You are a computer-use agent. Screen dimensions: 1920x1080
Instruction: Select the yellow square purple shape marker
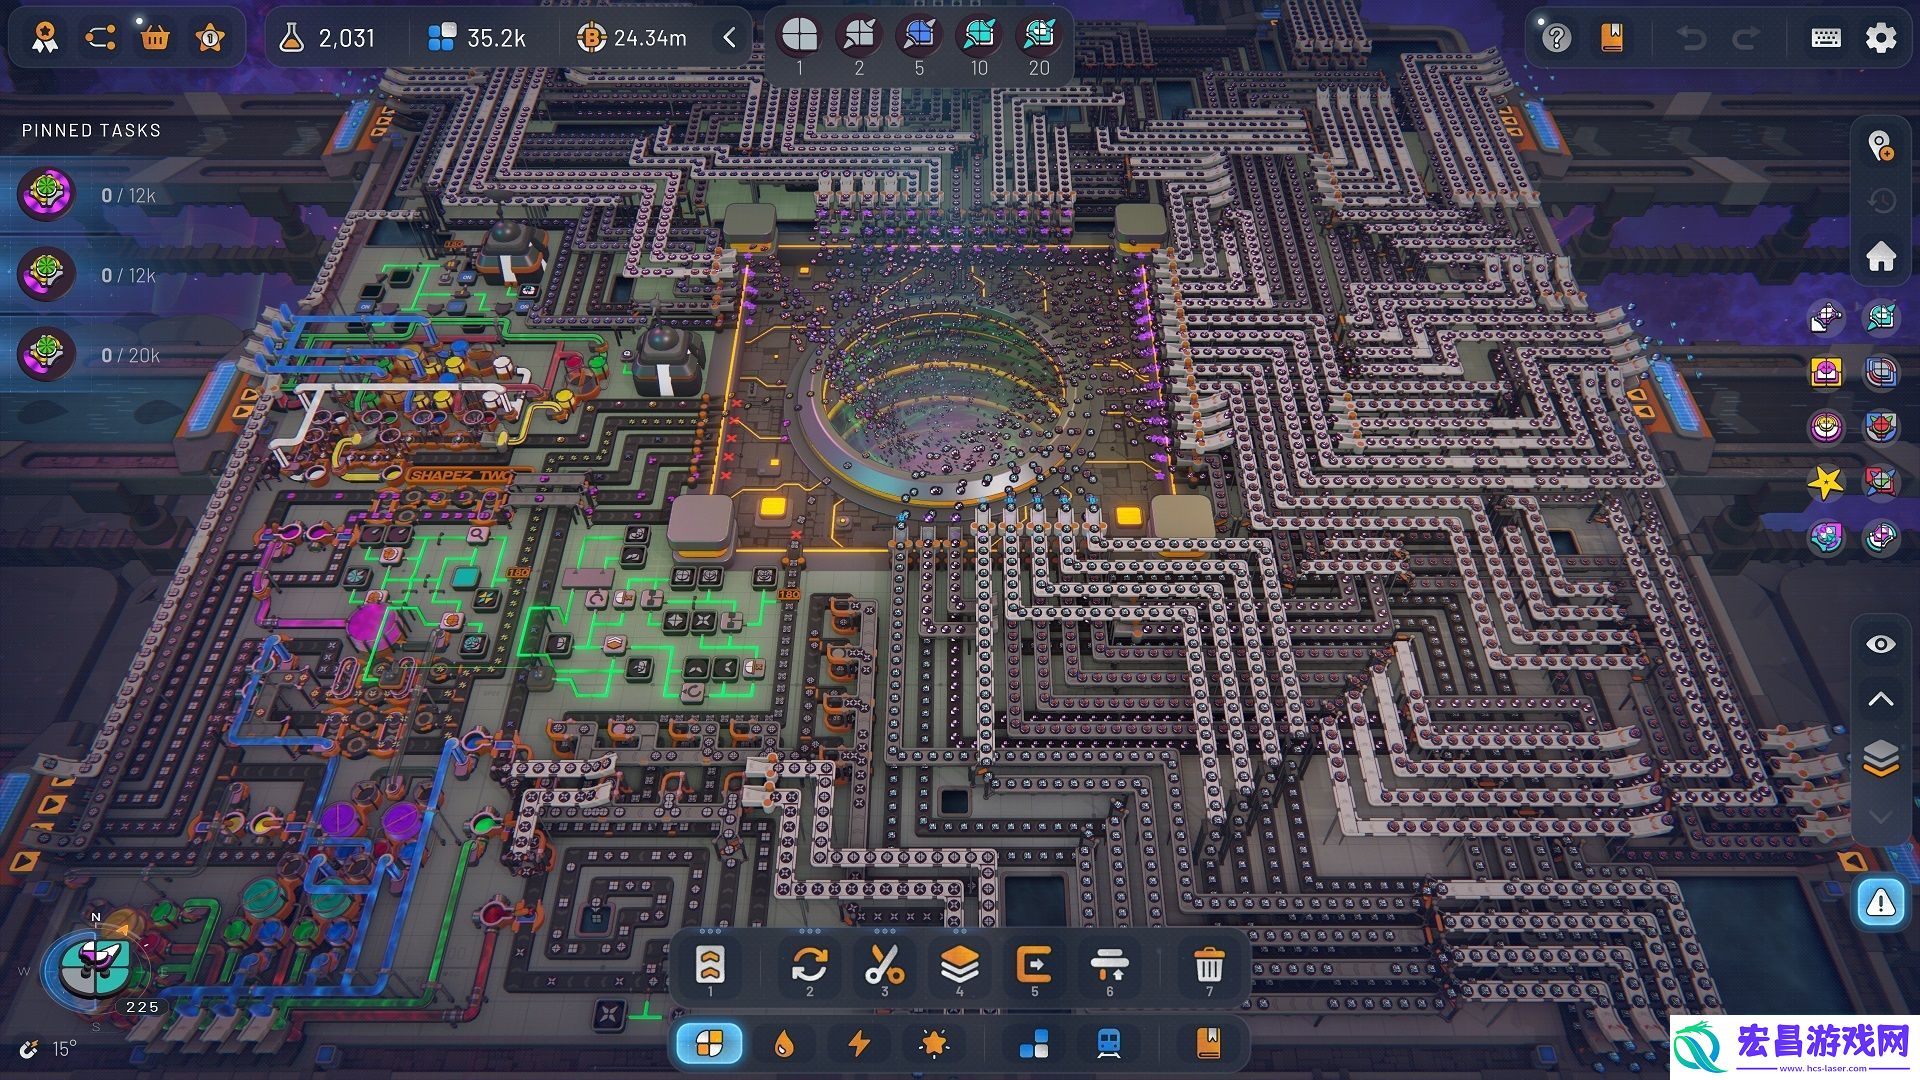click(x=1826, y=373)
